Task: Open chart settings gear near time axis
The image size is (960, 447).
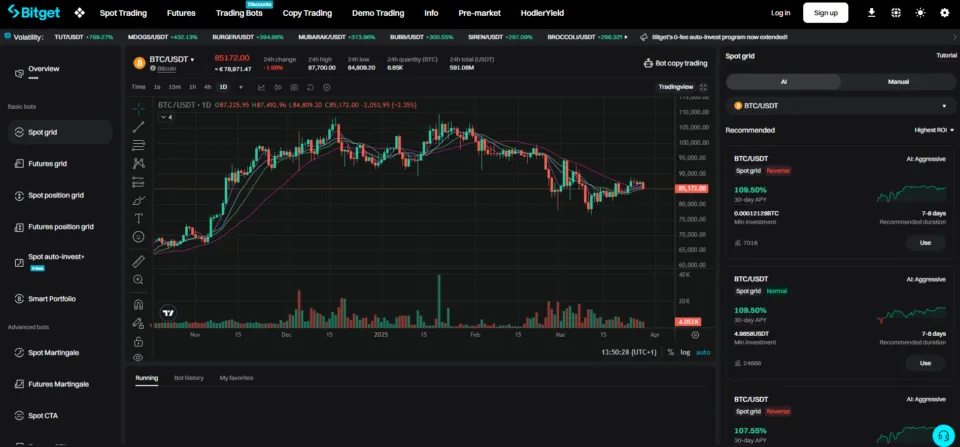Action: point(695,335)
